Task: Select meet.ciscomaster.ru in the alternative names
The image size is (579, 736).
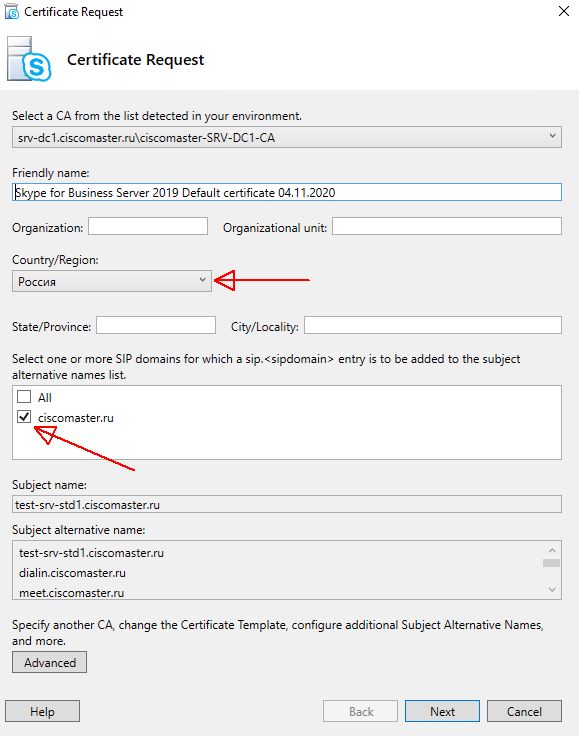Action: [x=71, y=593]
